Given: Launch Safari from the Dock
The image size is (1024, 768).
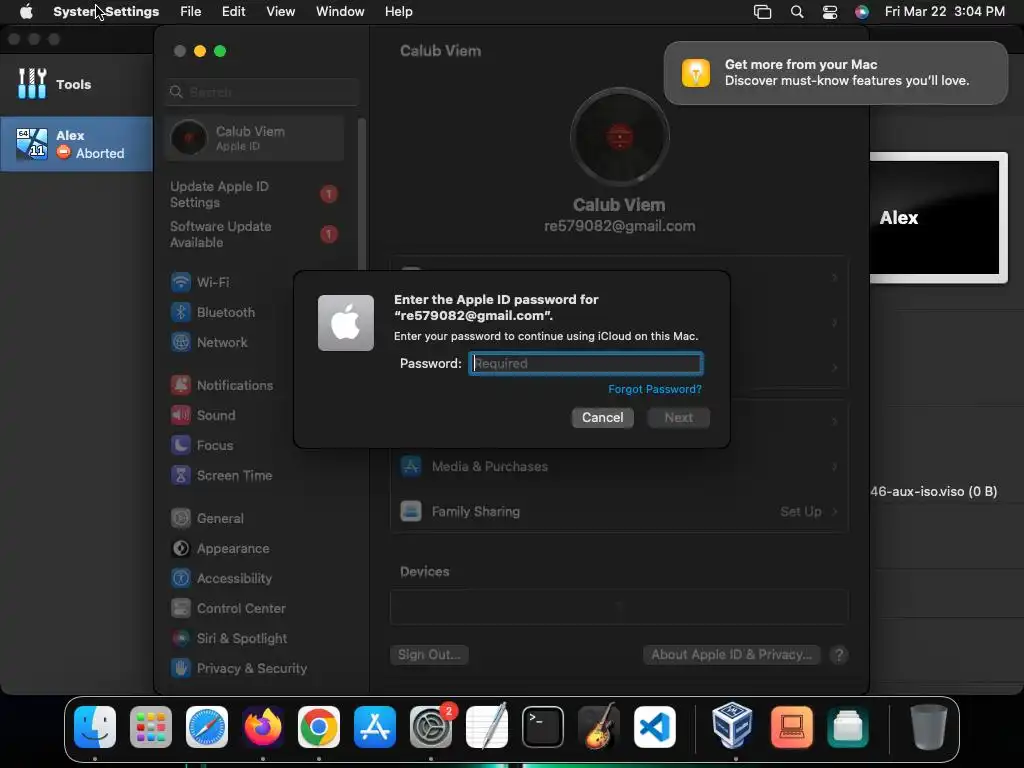Looking at the screenshot, I should click(x=207, y=727).
